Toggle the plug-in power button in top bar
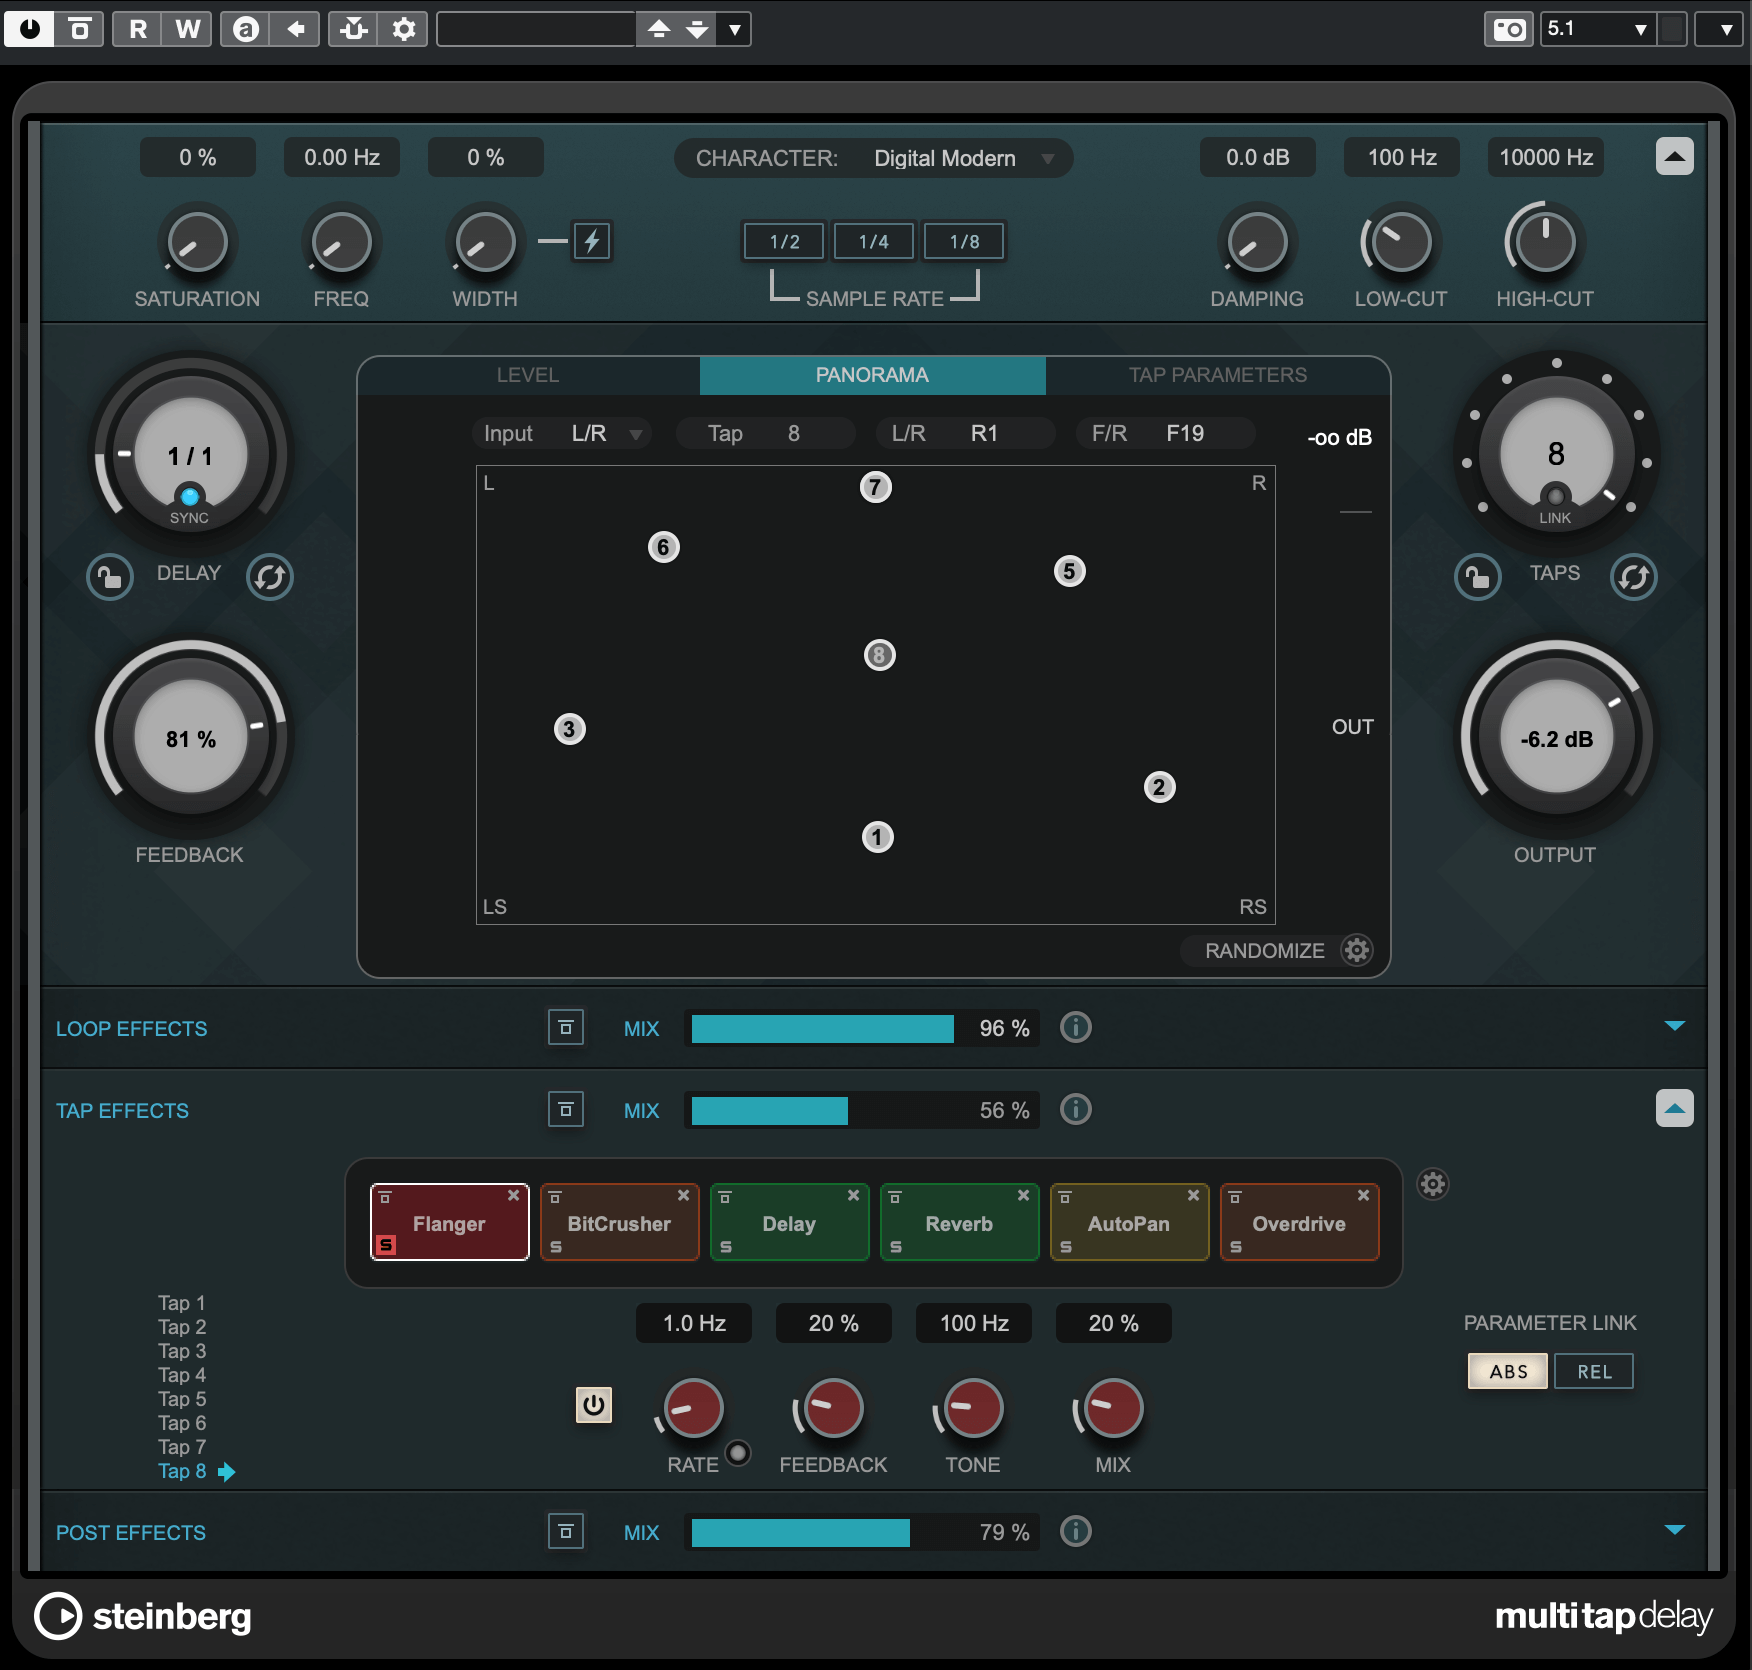1752x1670 pixels. click(x=30, y=29)
